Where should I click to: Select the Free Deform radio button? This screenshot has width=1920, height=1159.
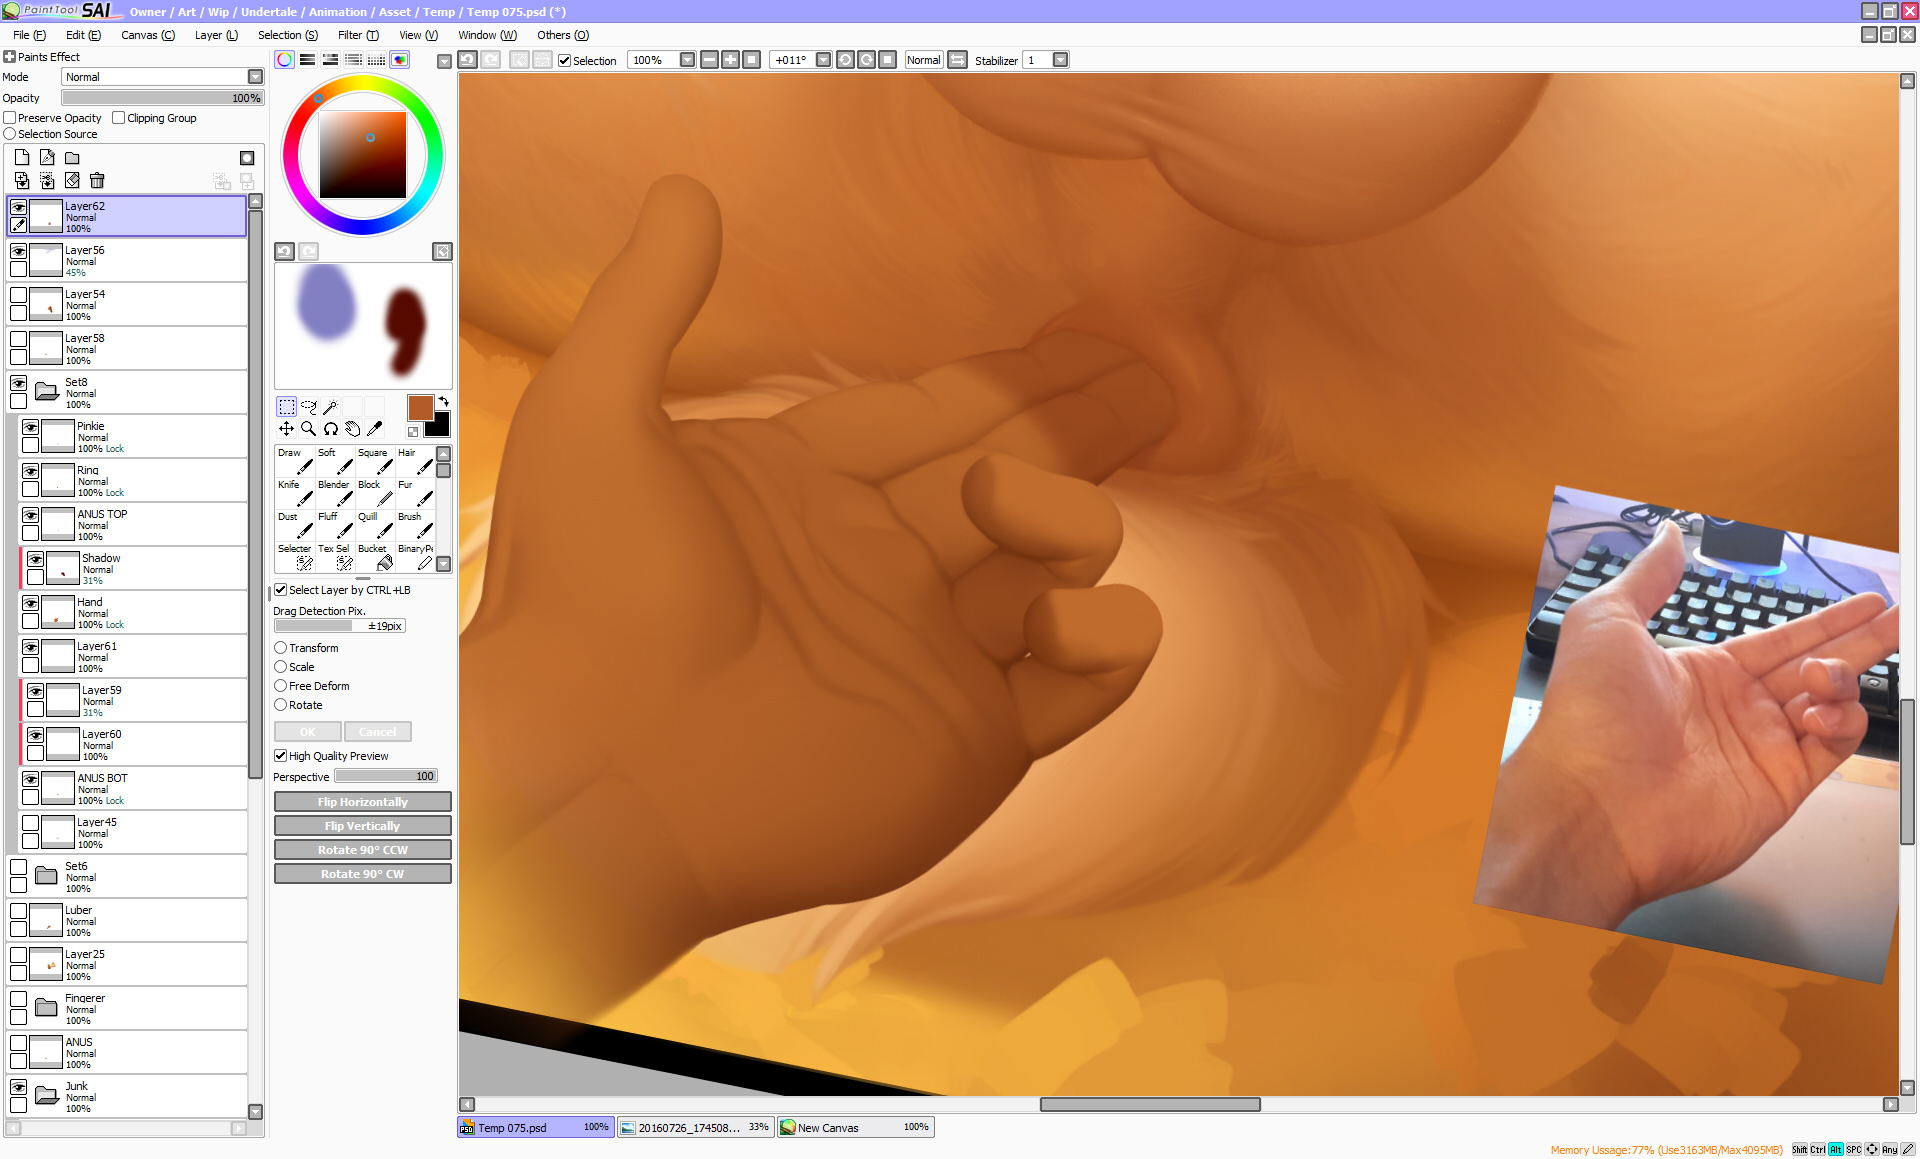281,686
